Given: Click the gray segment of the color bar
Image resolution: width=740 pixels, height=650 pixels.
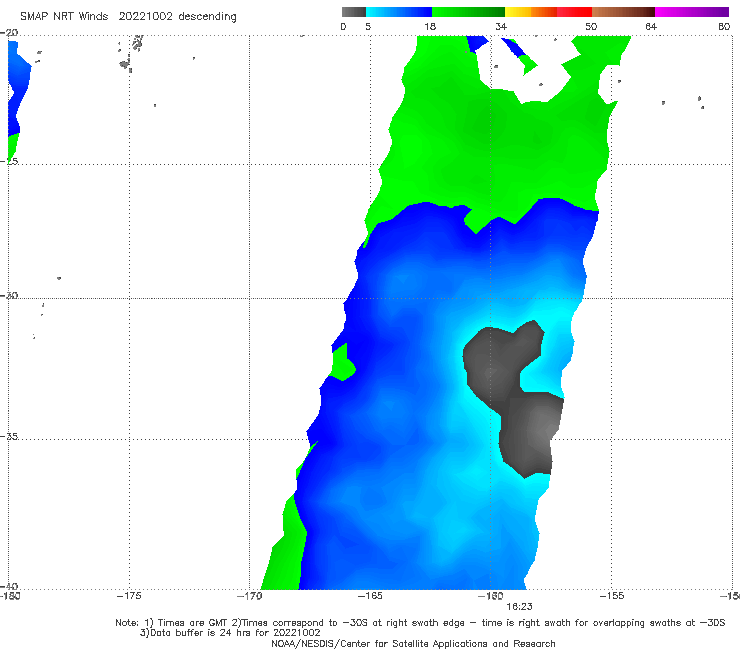Looking at the screenshot, I should (x=354, y=12).
